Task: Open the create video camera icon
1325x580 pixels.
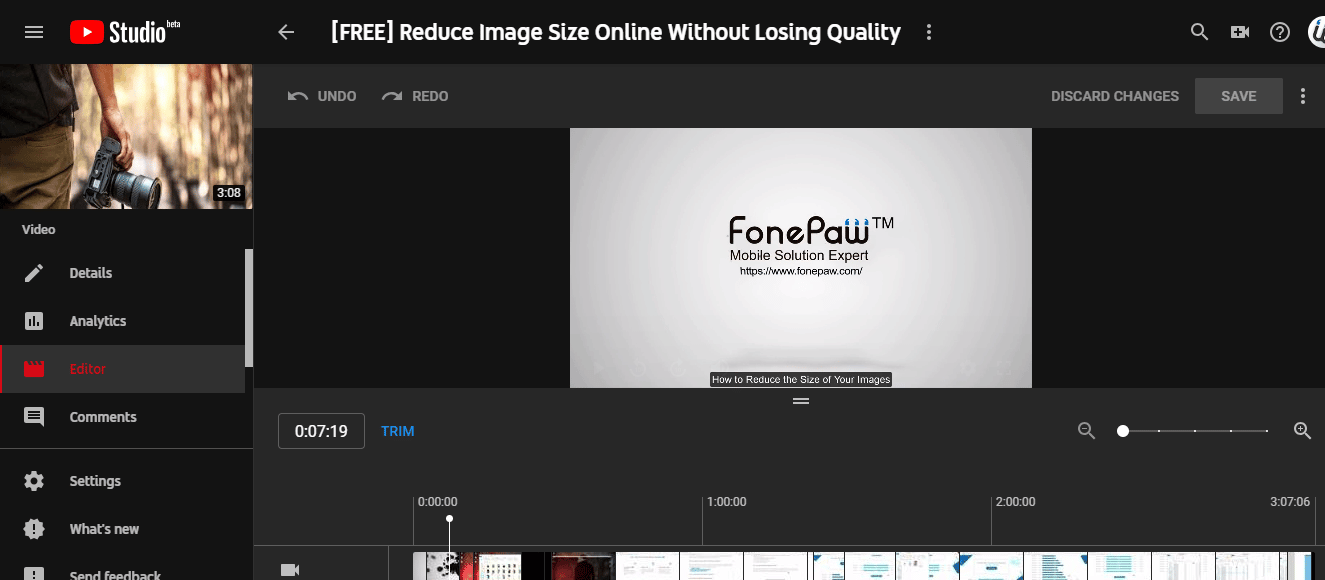Action: (1240, 31)
